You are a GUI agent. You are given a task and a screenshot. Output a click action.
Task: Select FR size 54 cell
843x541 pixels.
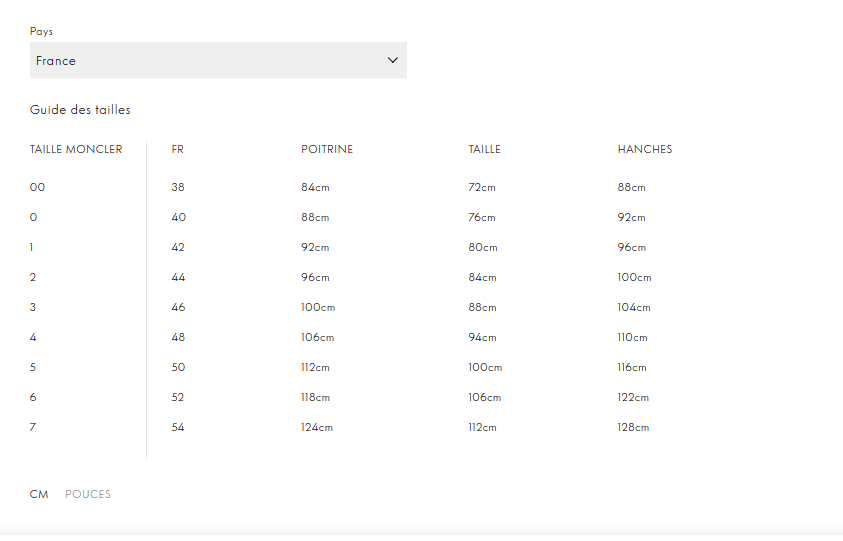pyautogui.click(x=178, y=428)
